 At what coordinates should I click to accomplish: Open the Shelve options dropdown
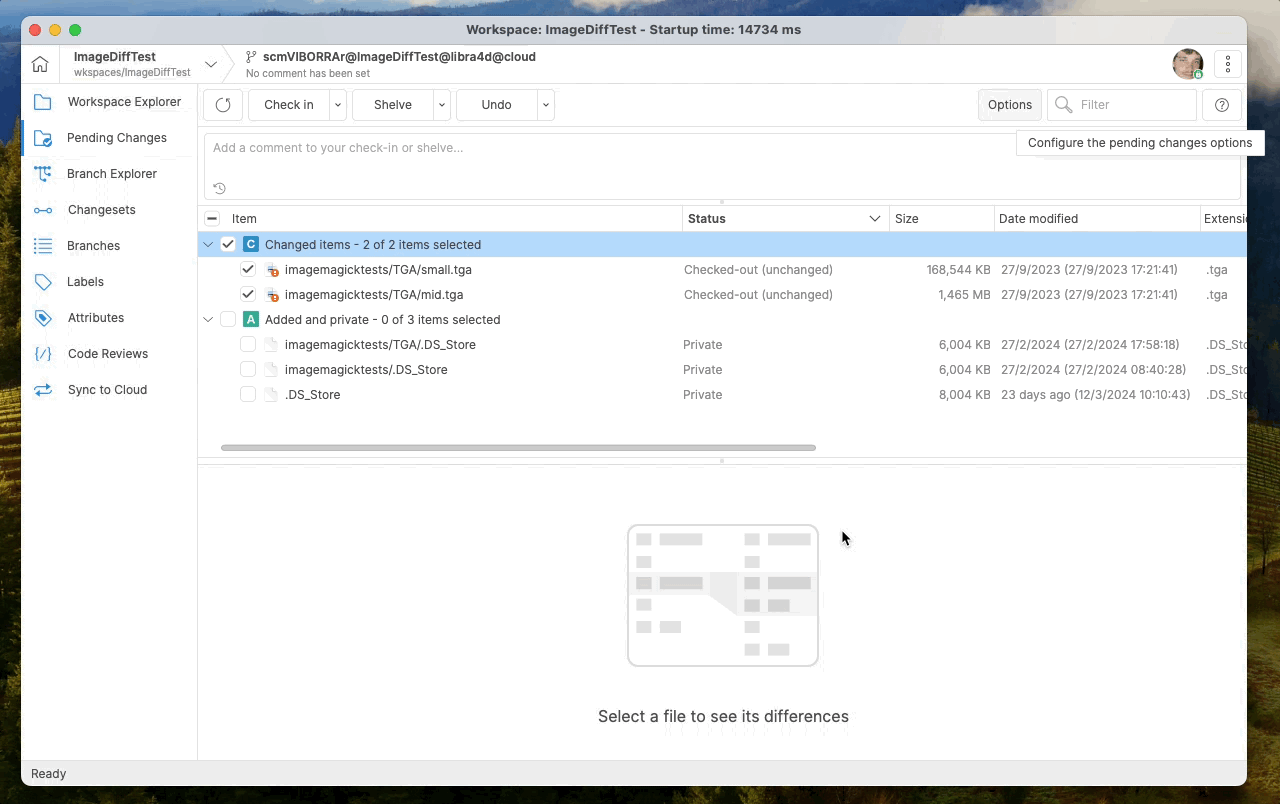tap(441, 105)
